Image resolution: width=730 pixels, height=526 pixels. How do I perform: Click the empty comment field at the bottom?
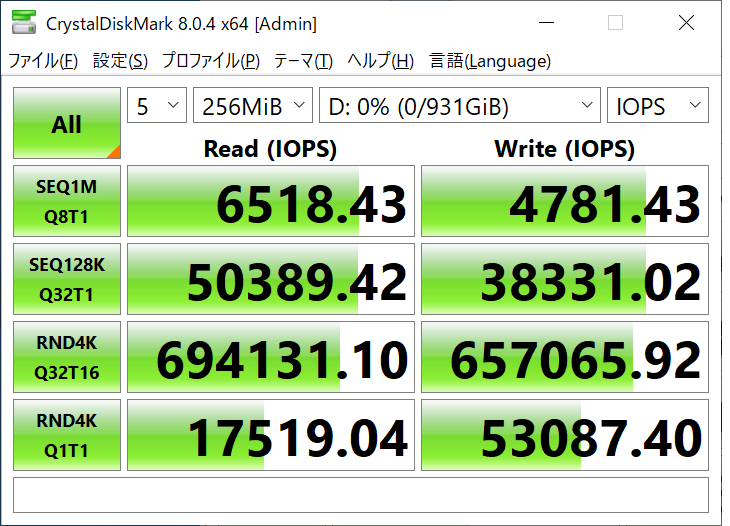pos(361,495)
